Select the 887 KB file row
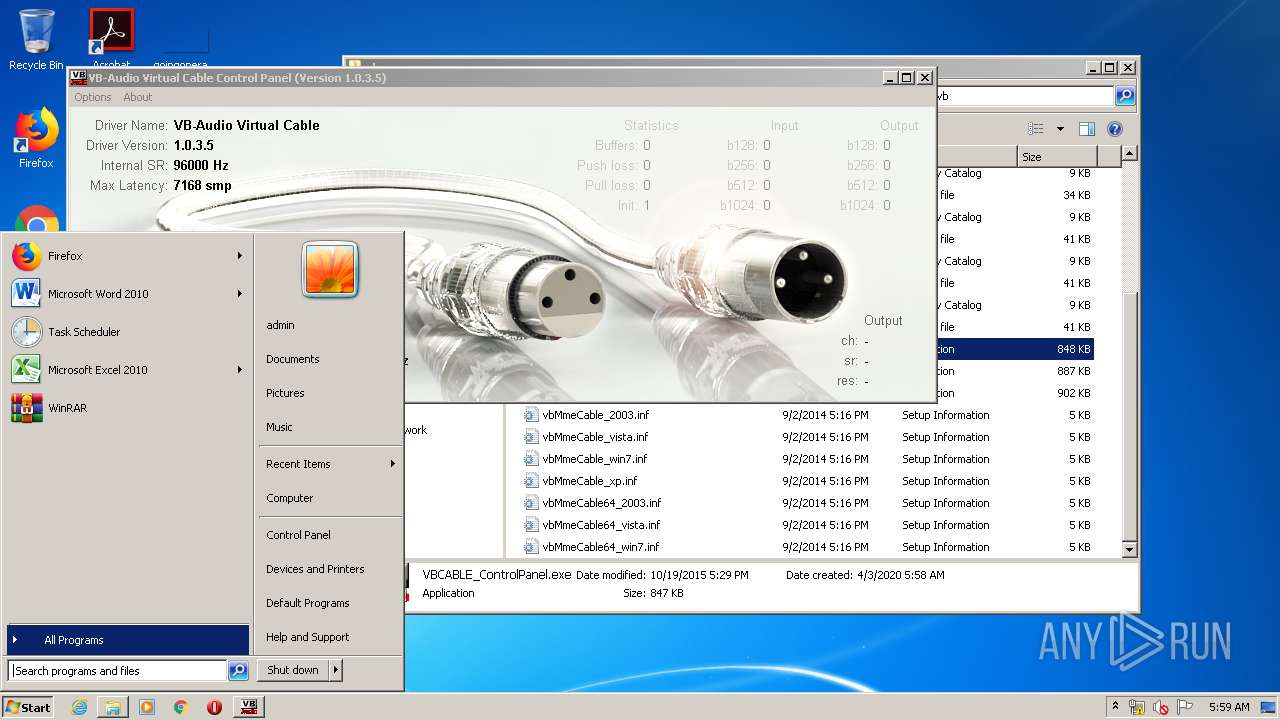Image resolution: width=1280 pixels, height=720 pixels. click(x=1015, y=371)
